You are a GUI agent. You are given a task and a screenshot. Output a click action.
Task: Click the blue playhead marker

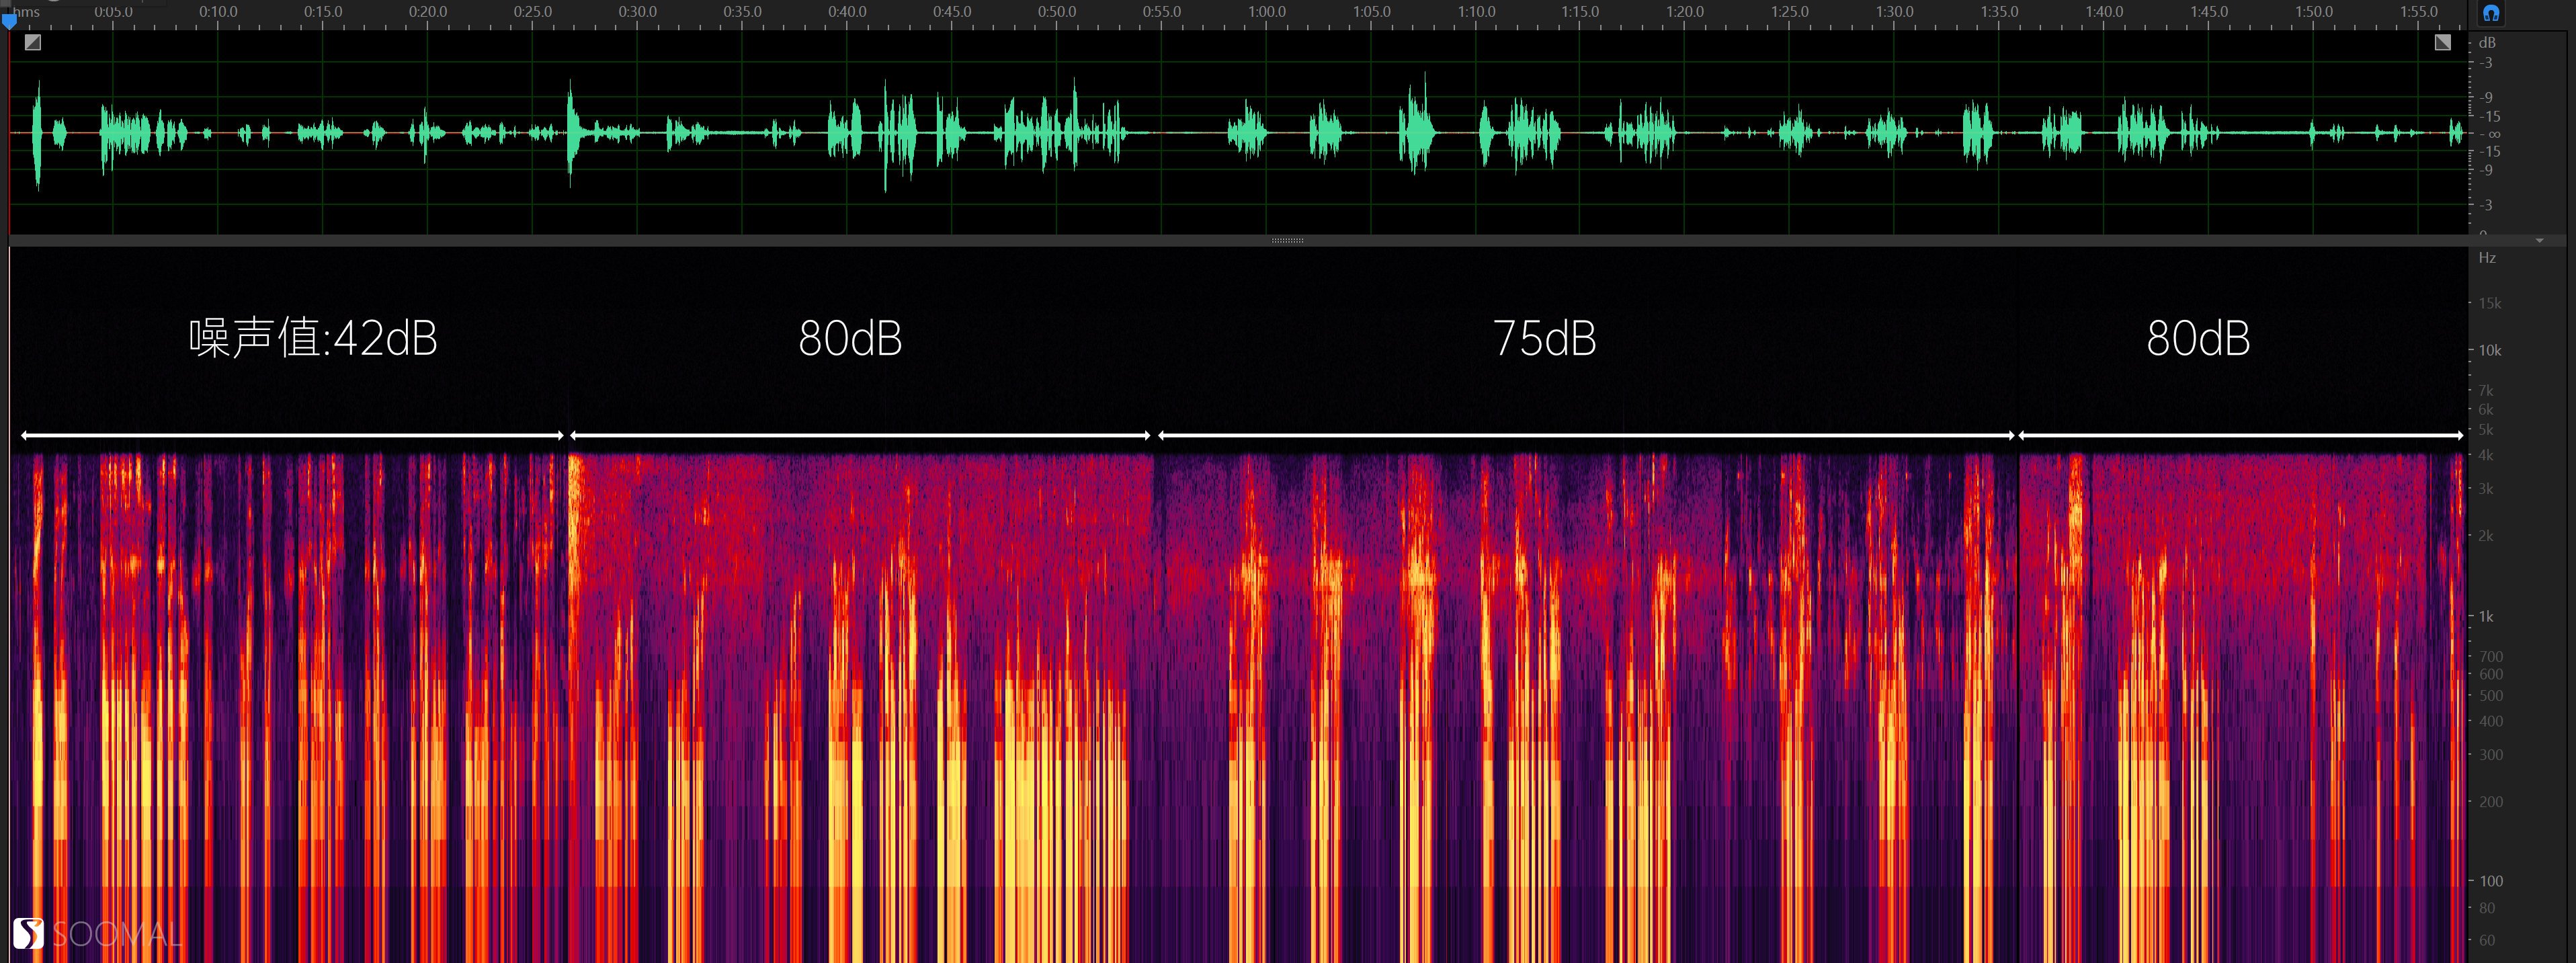point(9,20)
